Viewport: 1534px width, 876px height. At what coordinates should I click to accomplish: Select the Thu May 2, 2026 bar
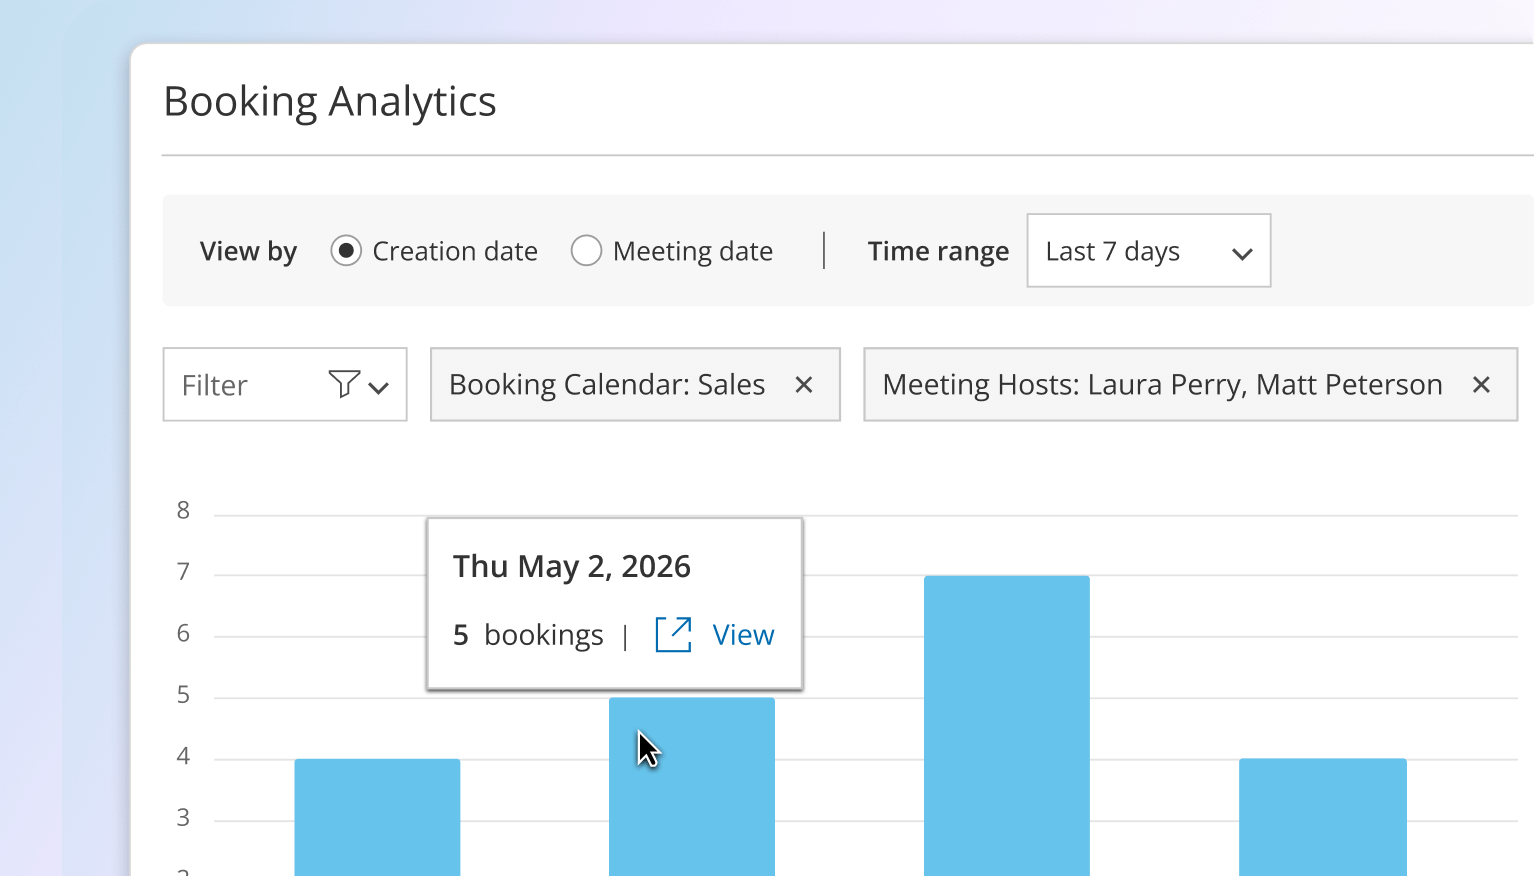[x=691, y=790]
